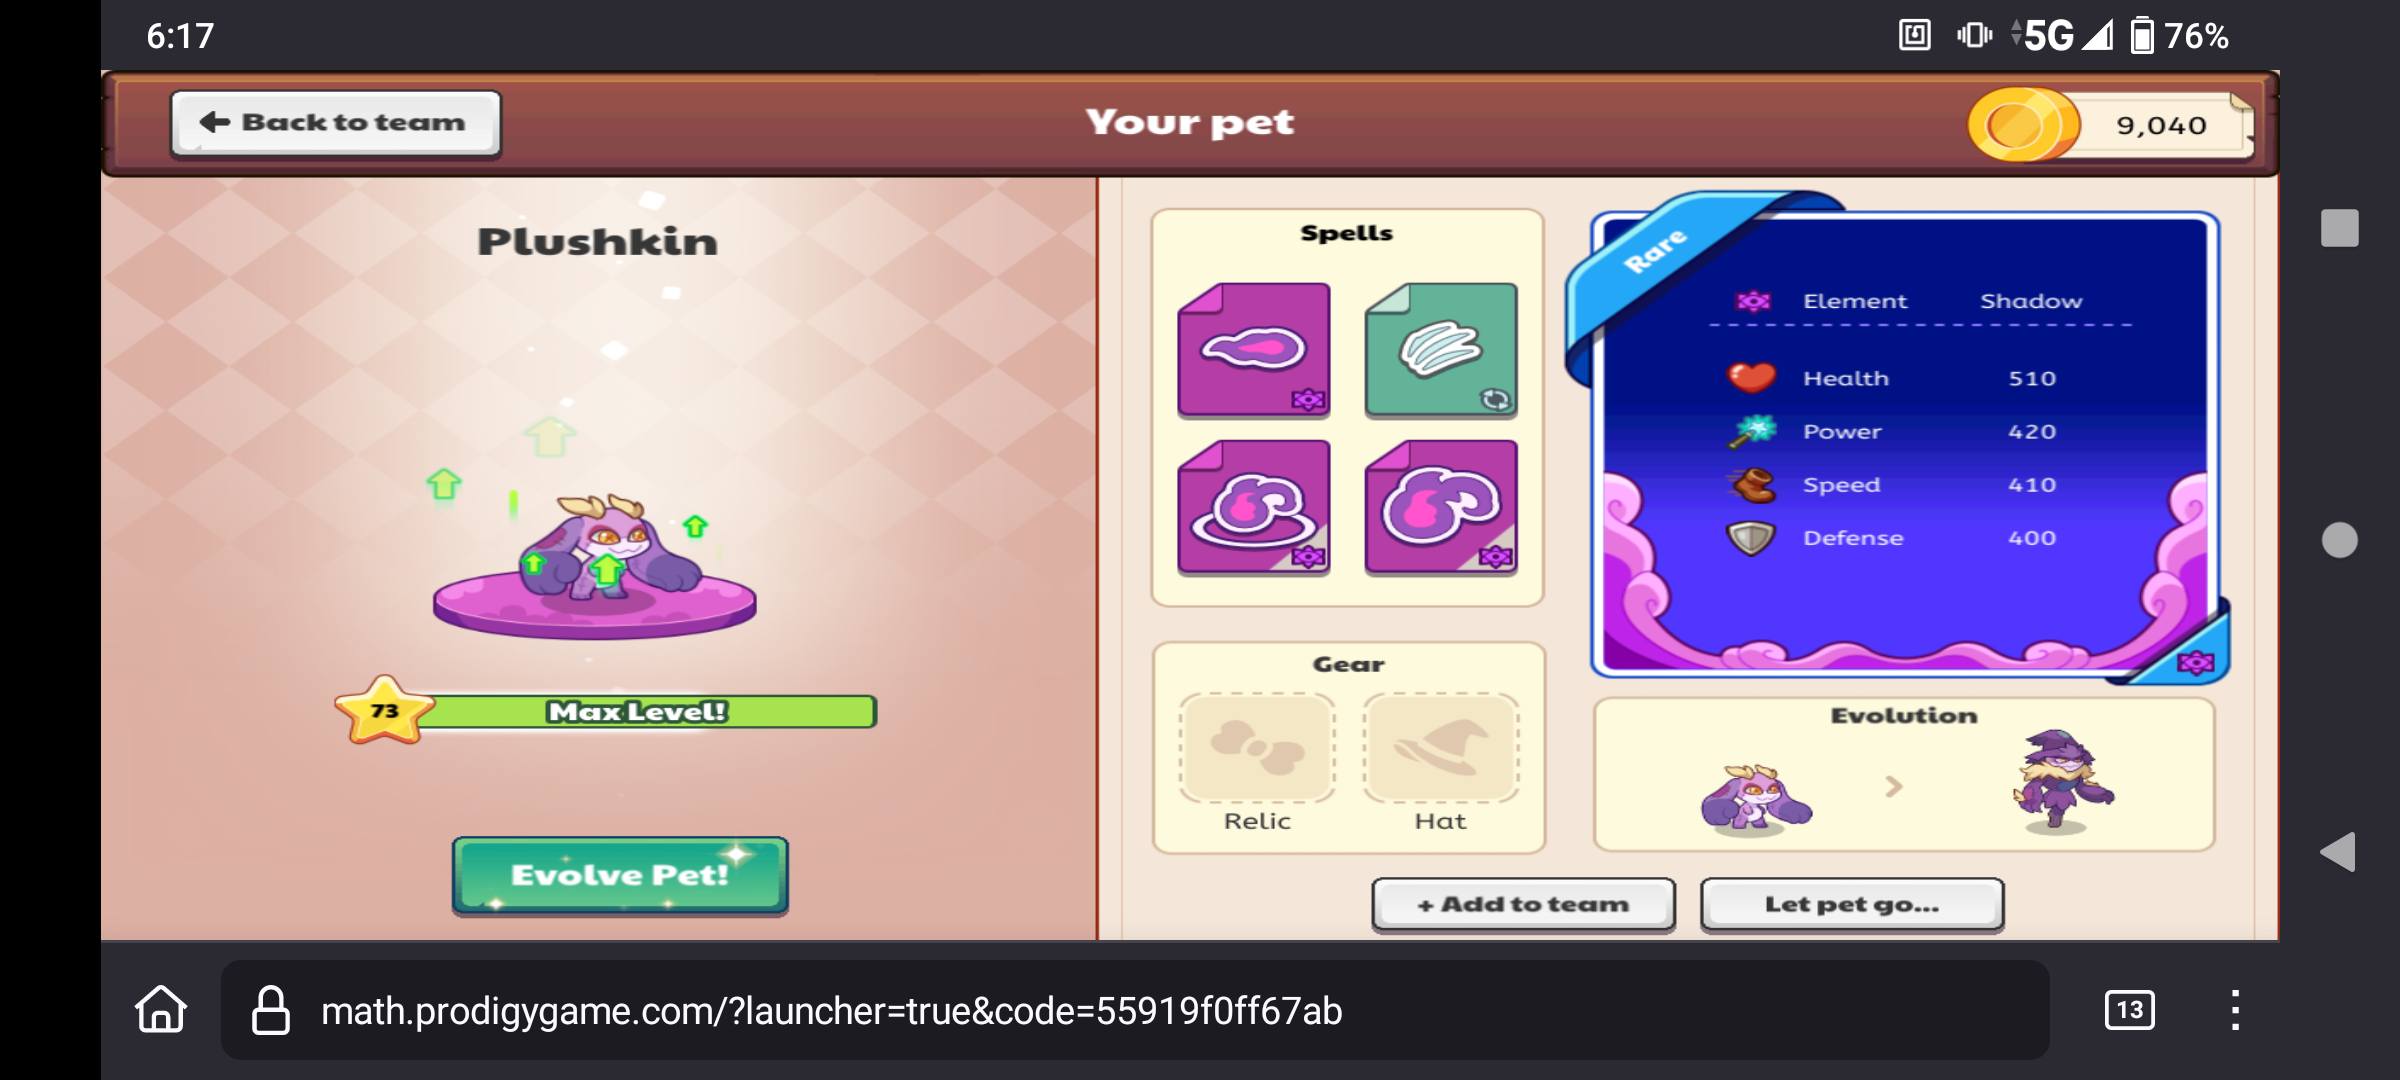Tap the level 73 star badge
2400x1080 pixels.
coord(384,710)
